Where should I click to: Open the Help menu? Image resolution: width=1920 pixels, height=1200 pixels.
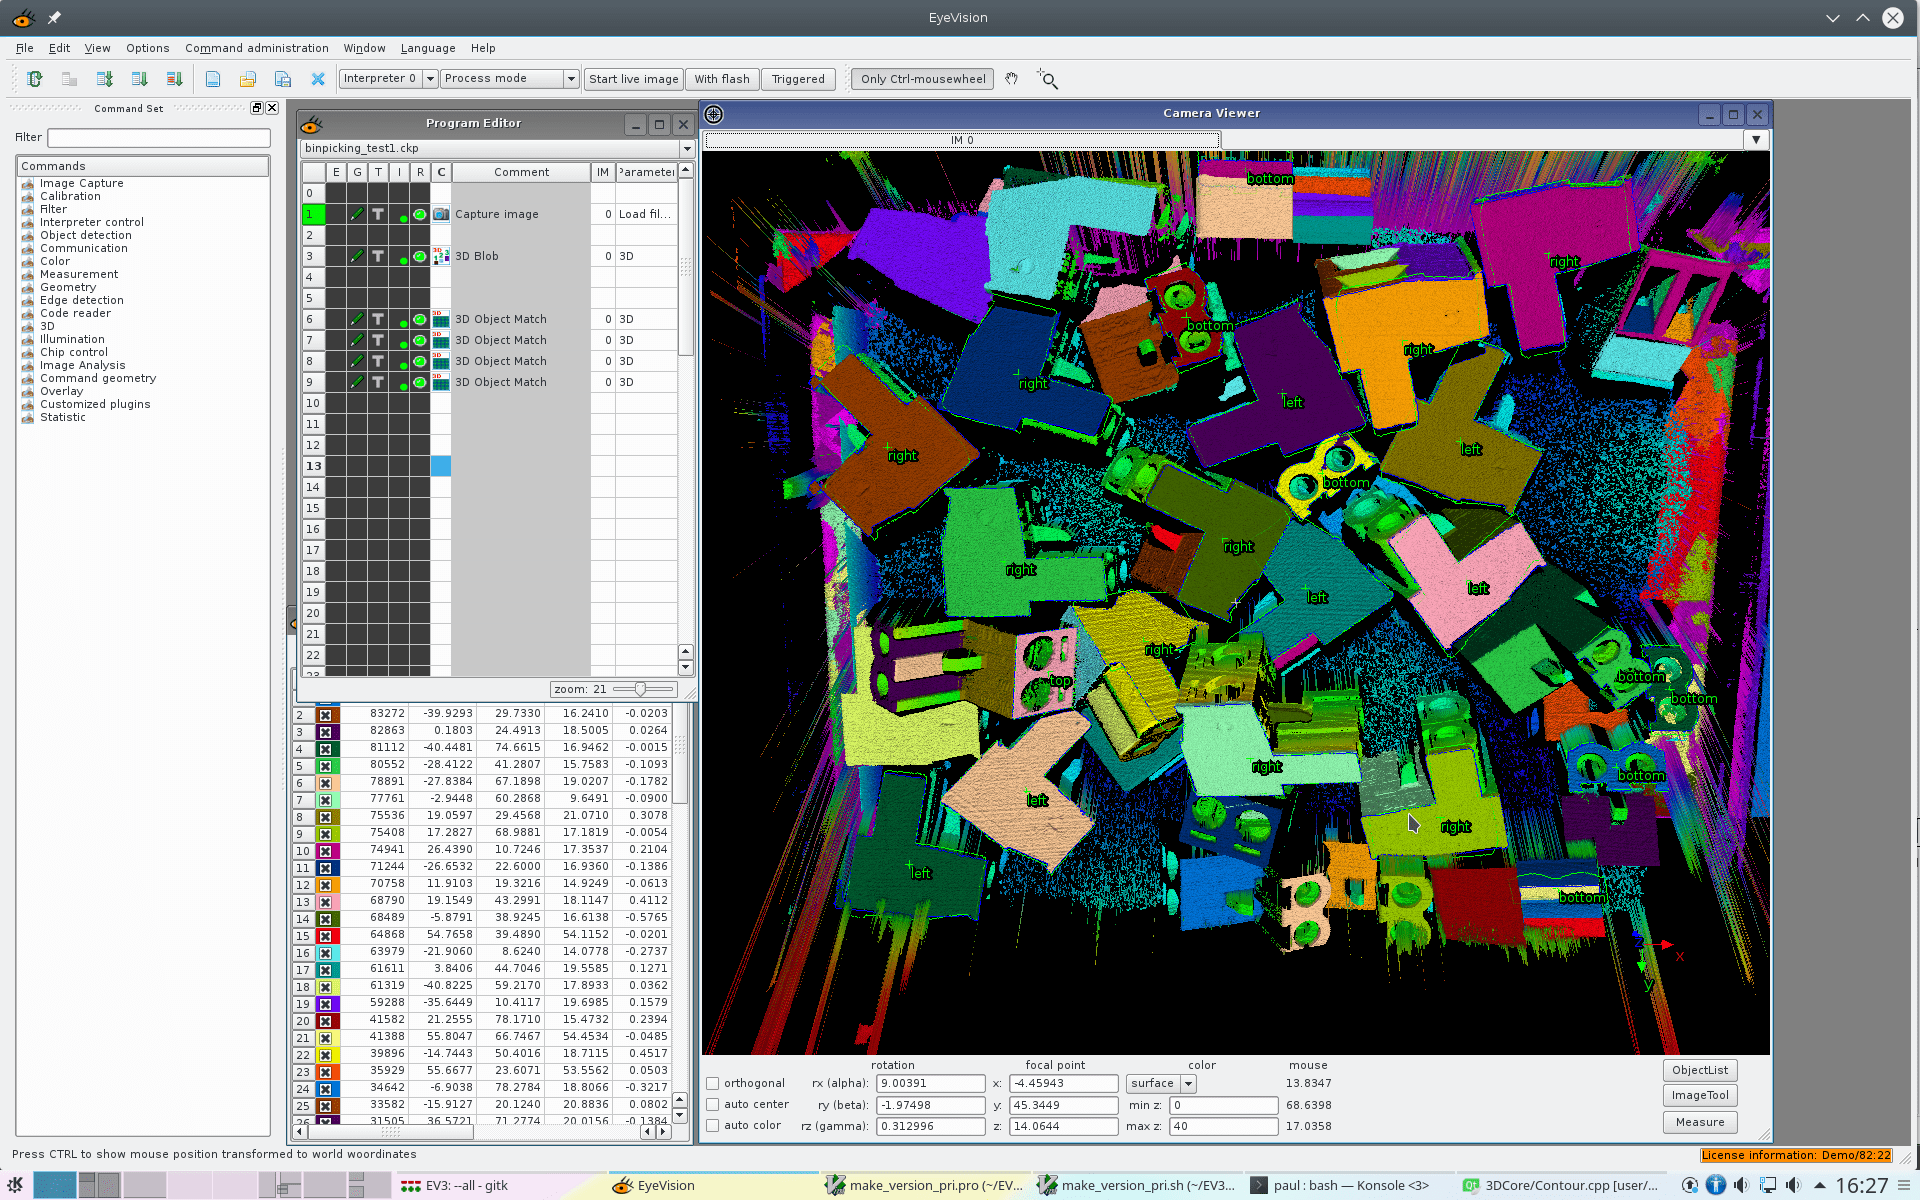[483, 48]
